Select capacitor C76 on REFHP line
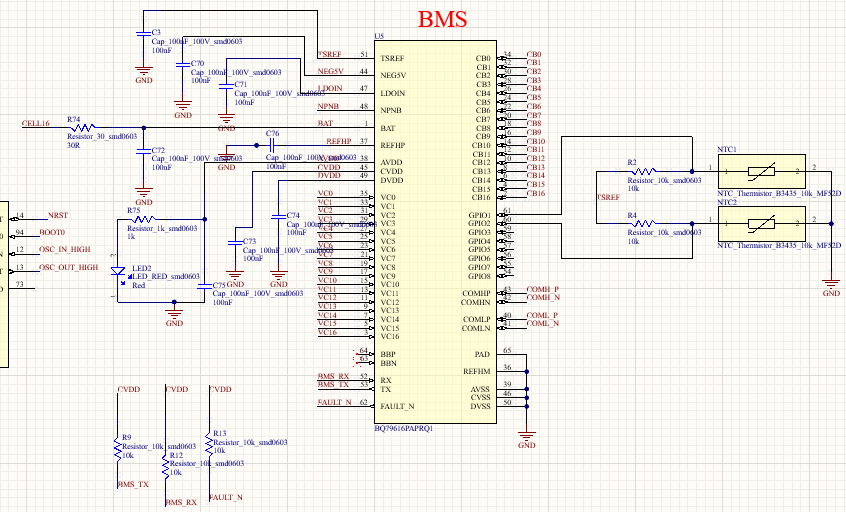 pyautogui.click(x=272, y=145)
